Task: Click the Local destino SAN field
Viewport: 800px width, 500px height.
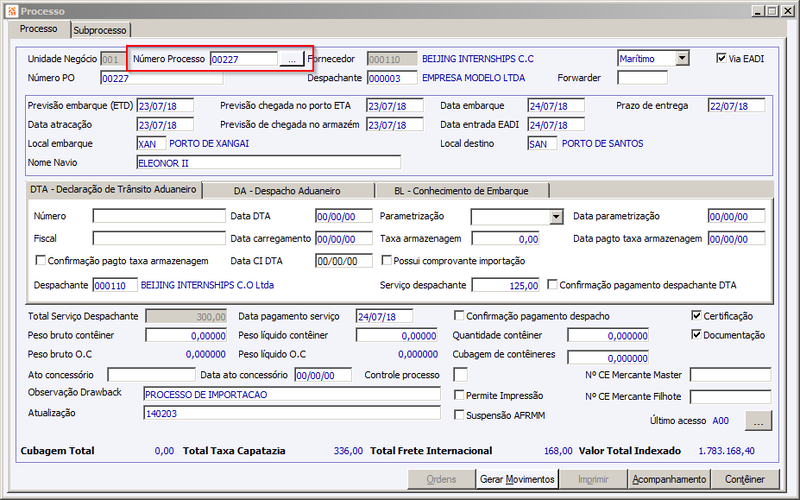Action: [x=542, y=144]
